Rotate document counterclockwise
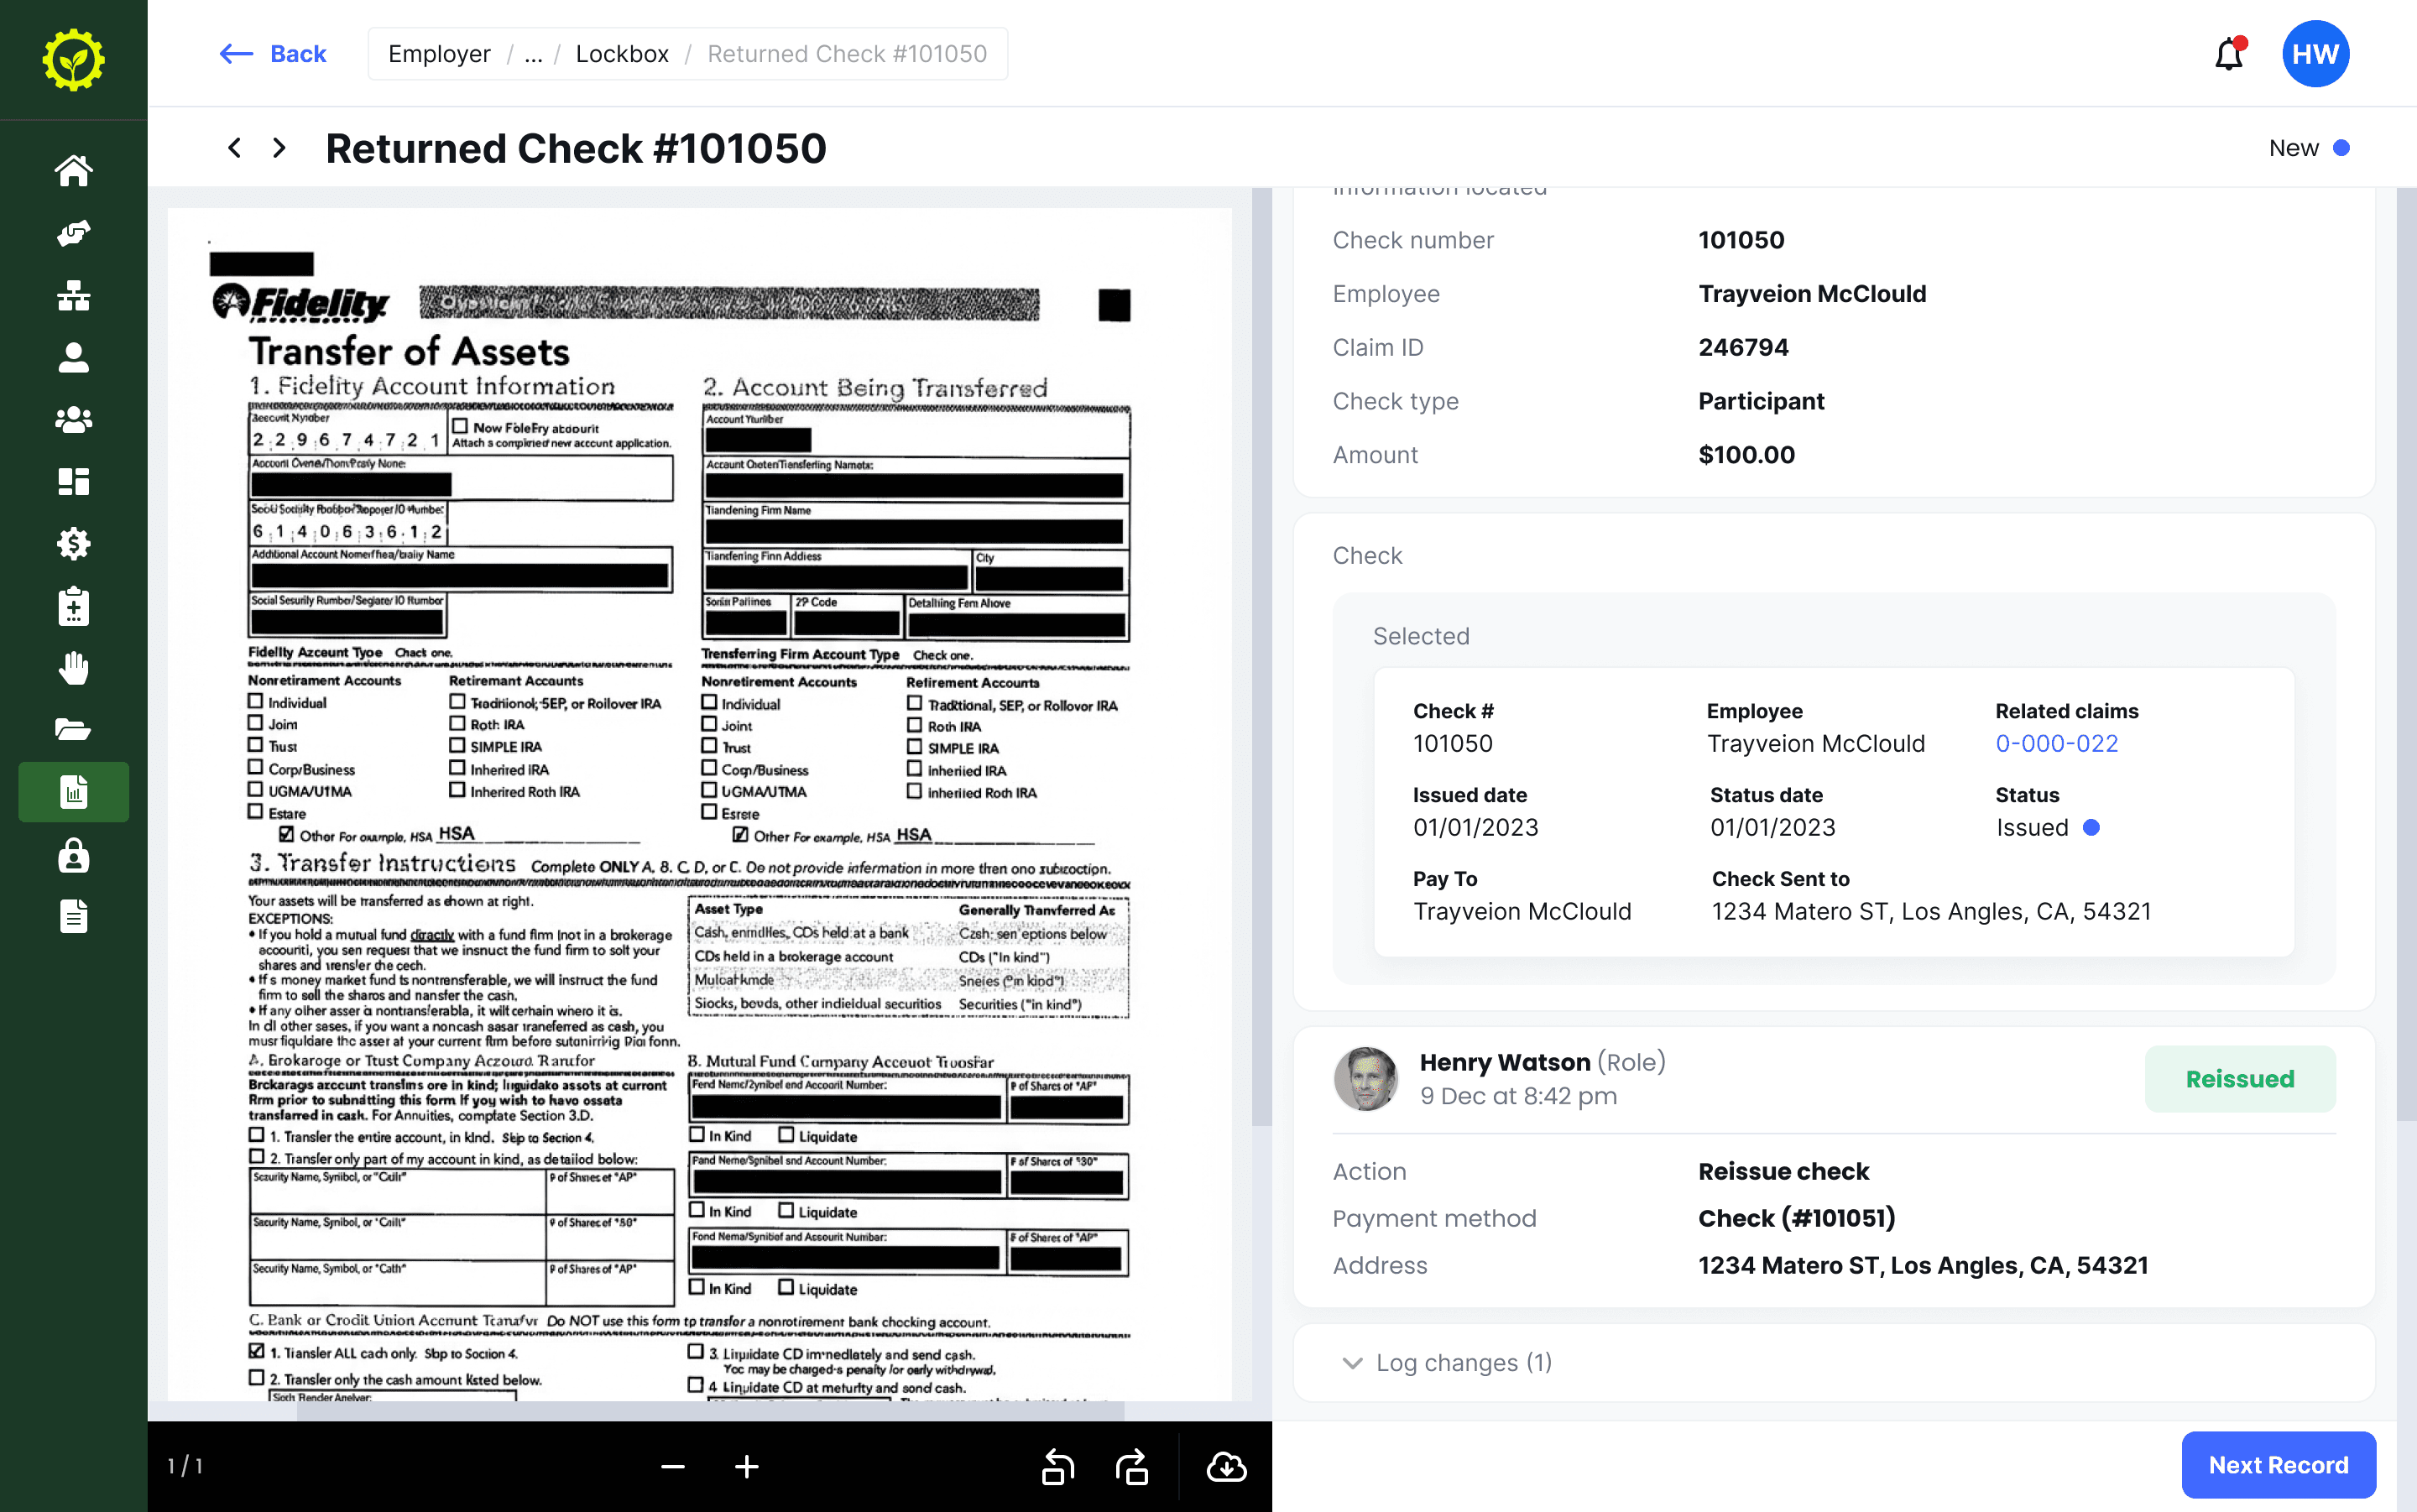This screenshot has height=1512, width=2417. [x=1058, y=1467]
